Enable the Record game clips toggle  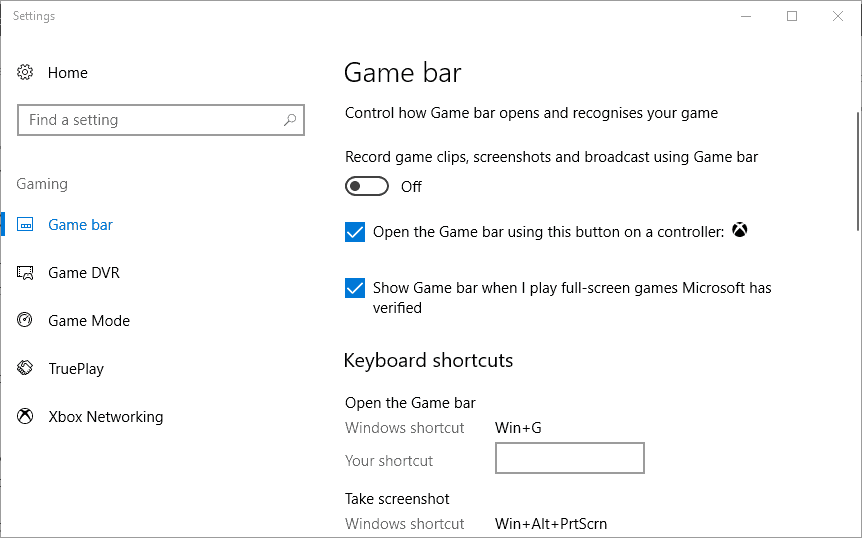tap(366, 187)
